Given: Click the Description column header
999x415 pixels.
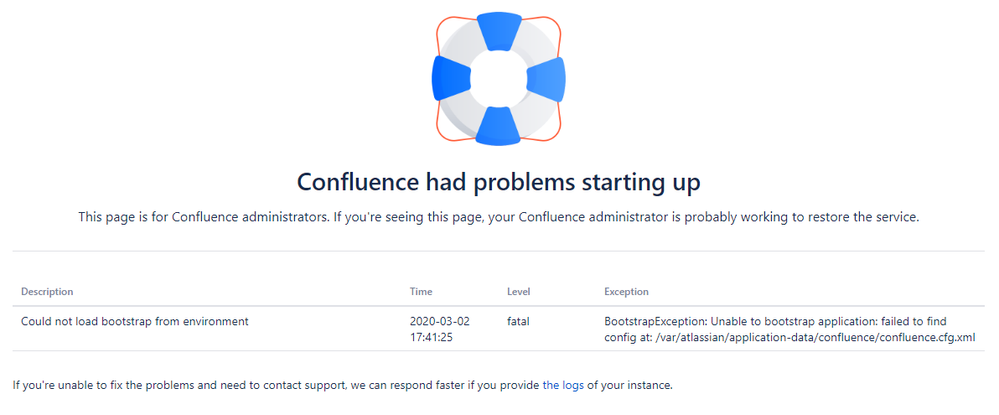Looking at the screenshot, I should 47,291.
